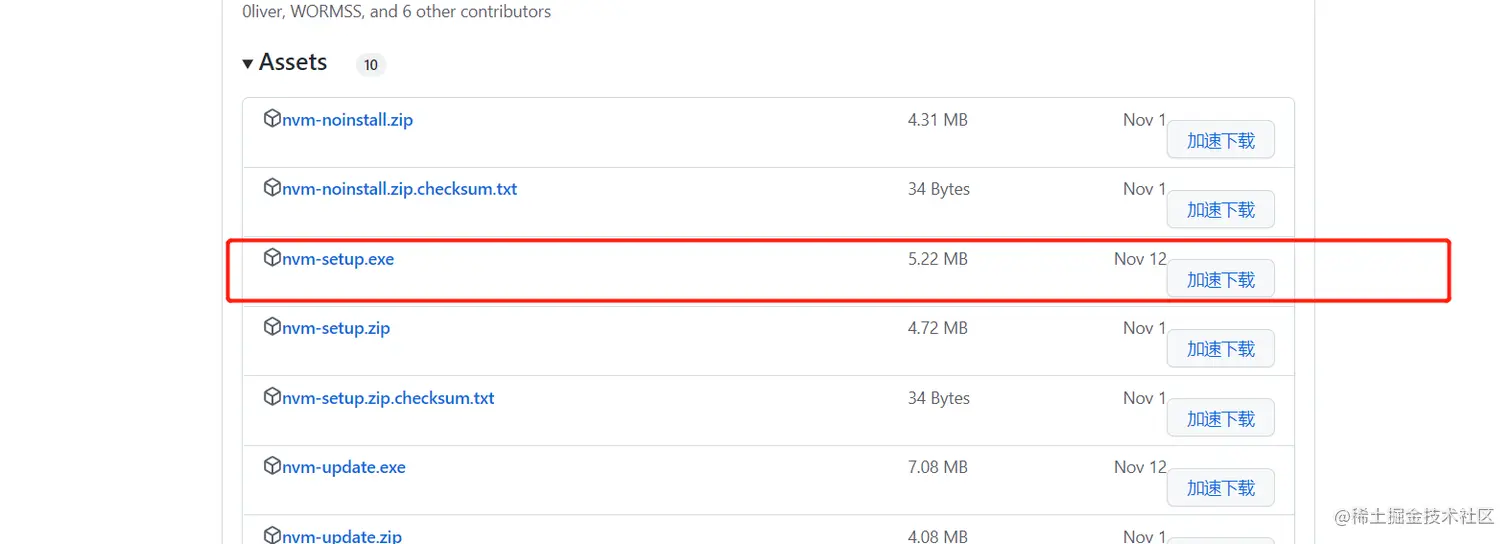
Task: Collapse the Assets section triangle
Action: pos(248,63)
